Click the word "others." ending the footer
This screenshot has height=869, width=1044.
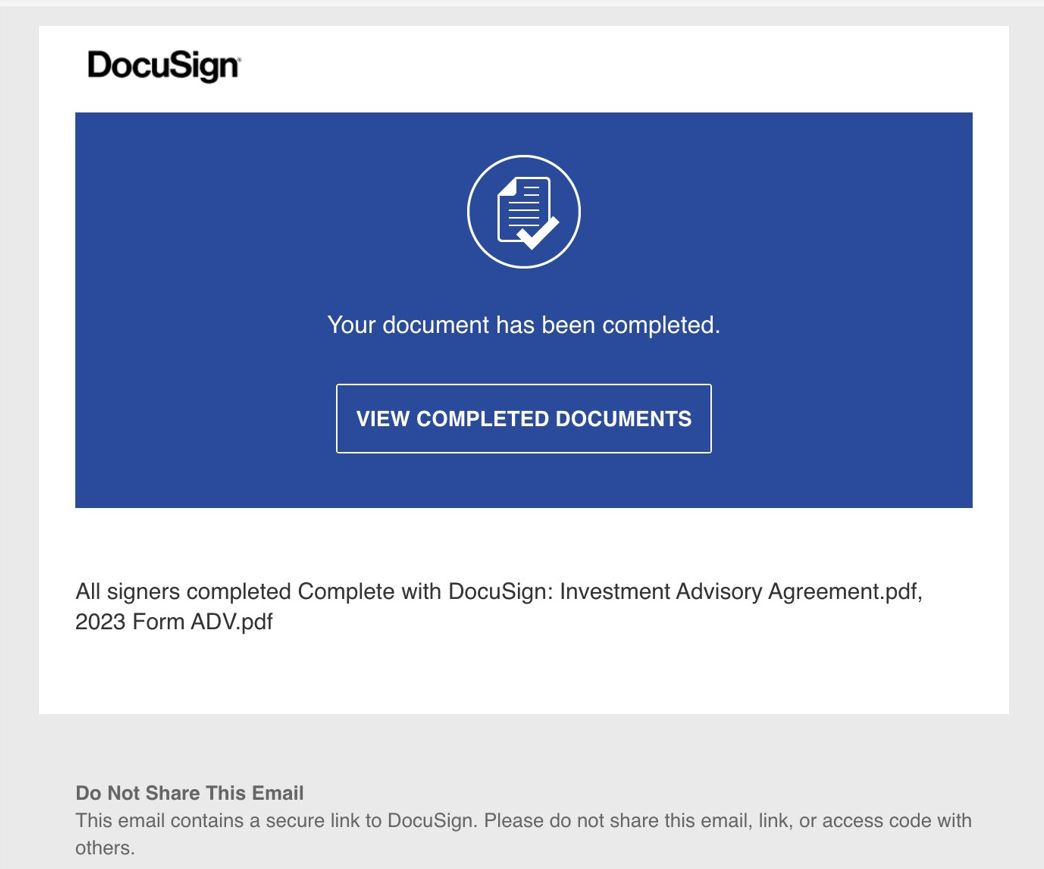105,848
